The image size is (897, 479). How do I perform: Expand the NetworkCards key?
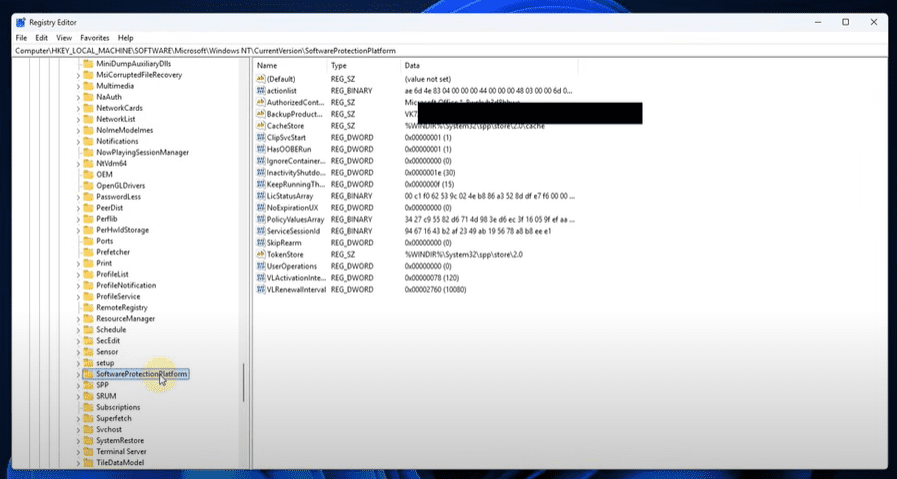coord(78,108)
